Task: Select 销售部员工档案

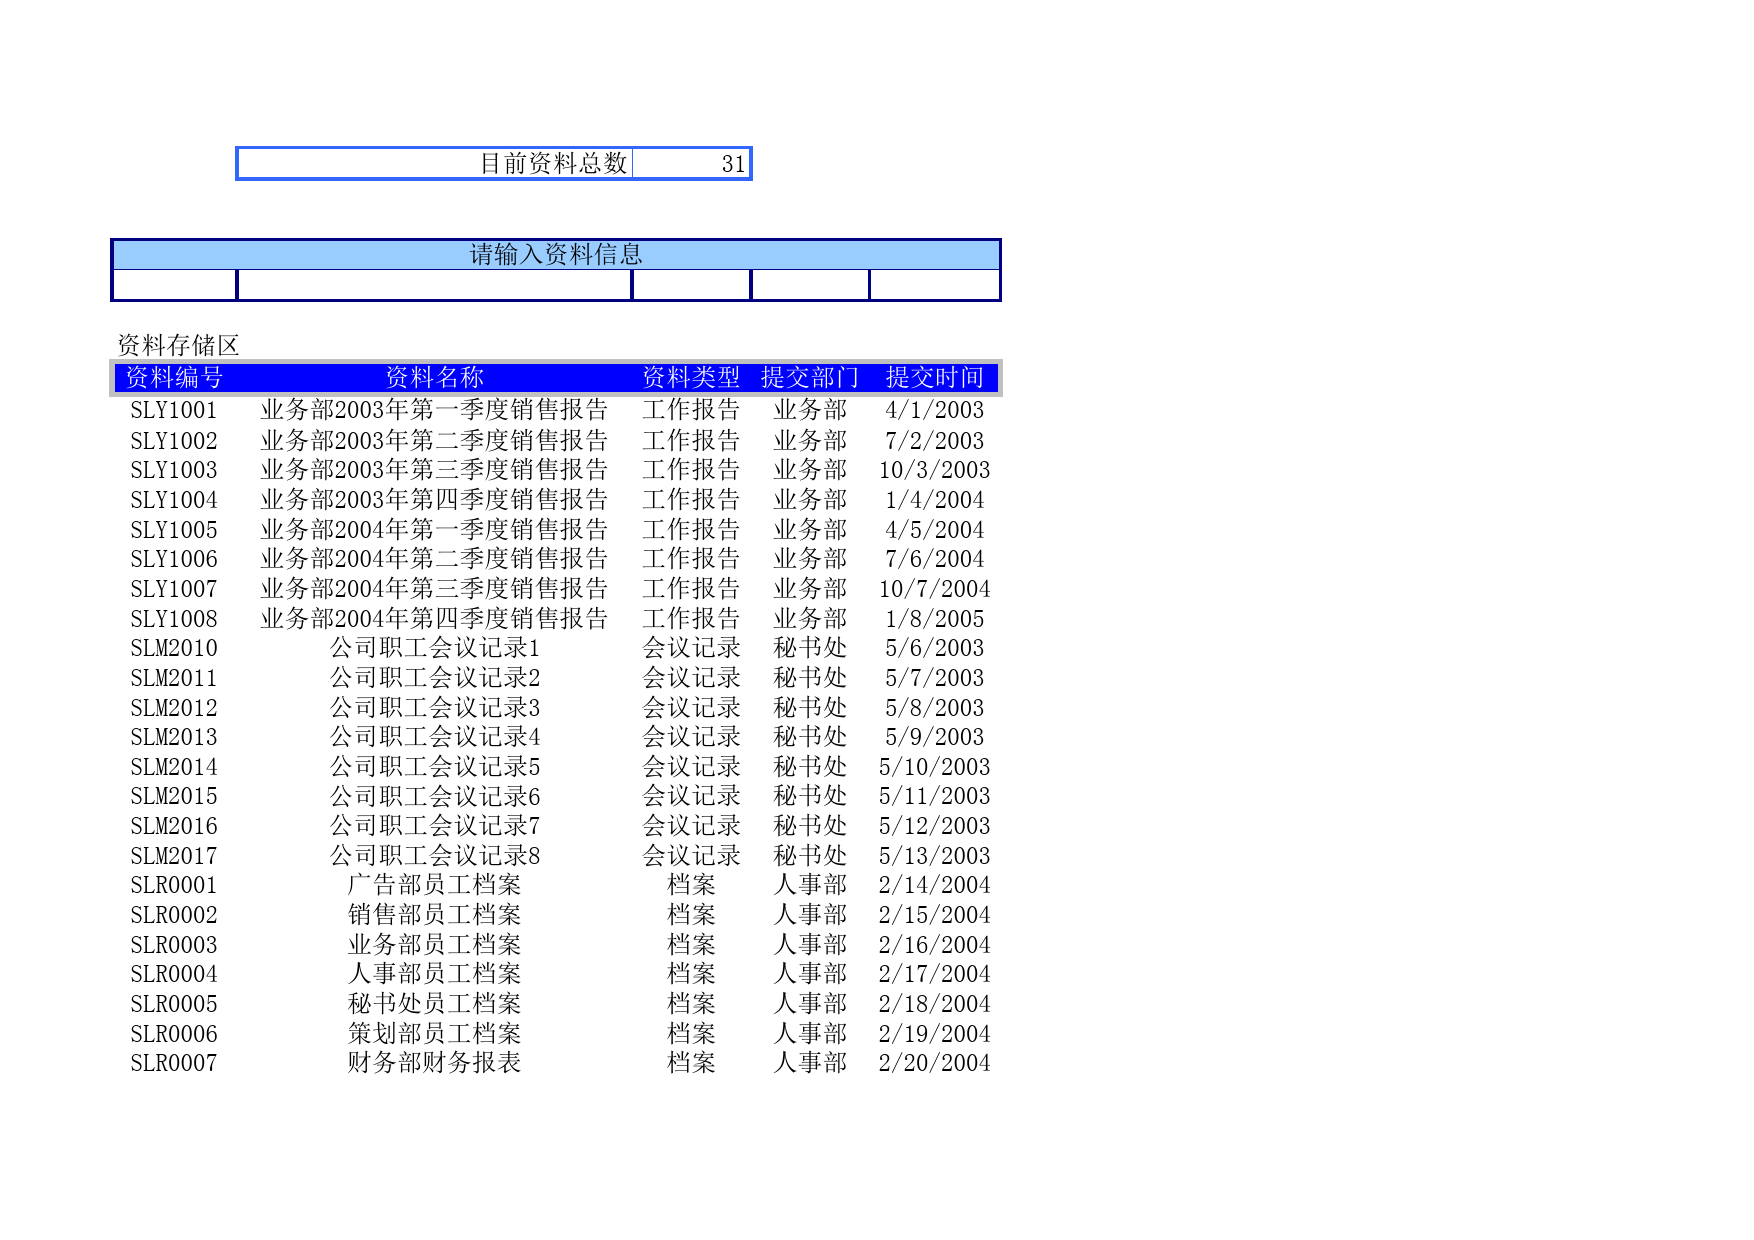Action: pos(435,915)
